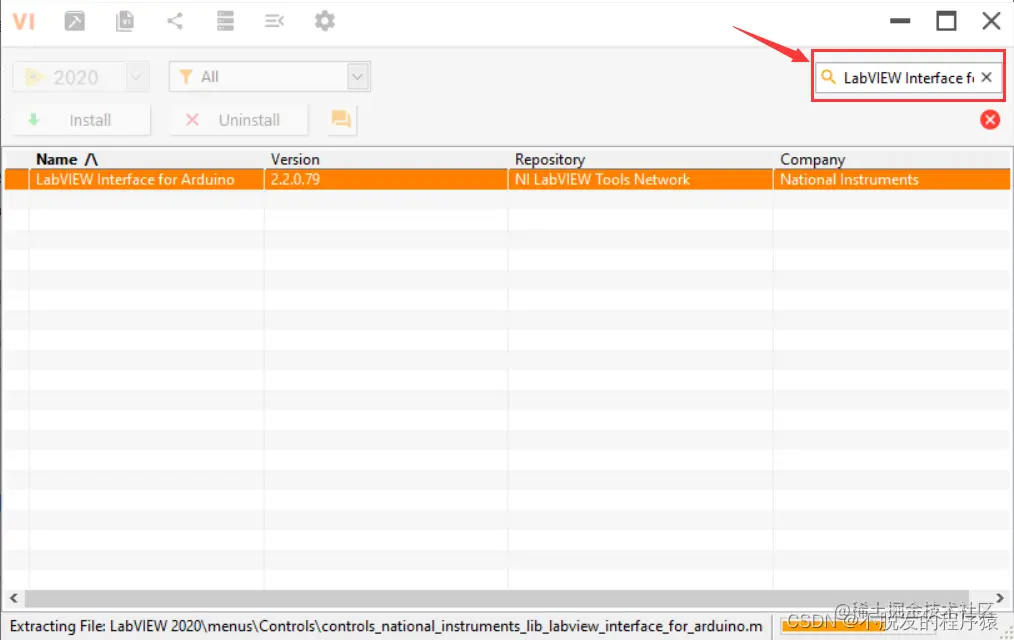Screen dimensions: 1014x640
Task: Sort by the Name column header
Action: pyautogui.click(x=146, y=159)
